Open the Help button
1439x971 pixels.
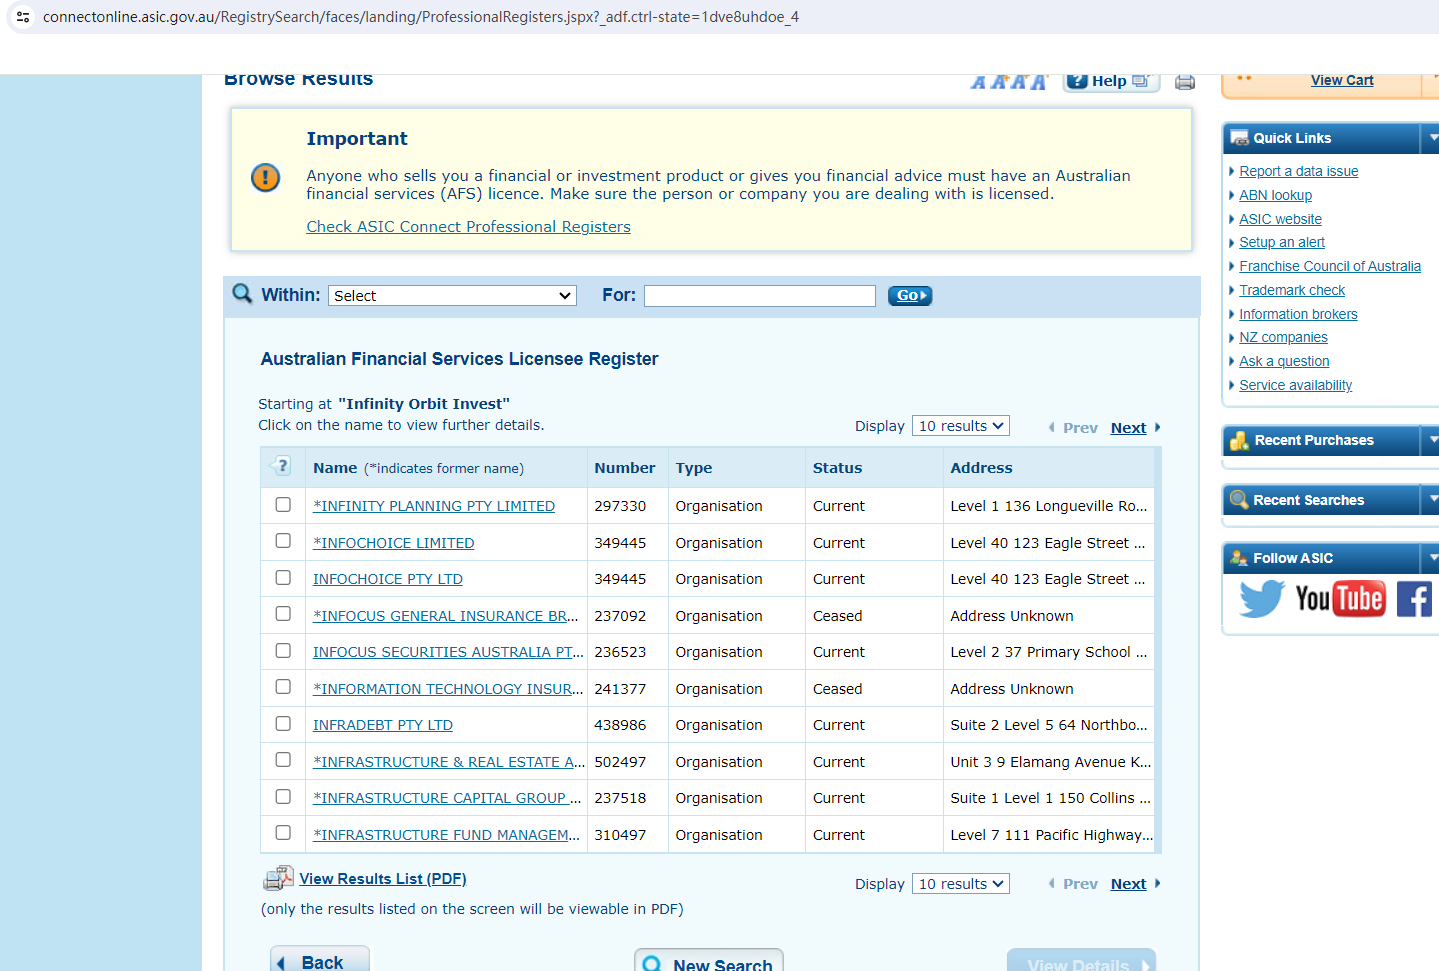[x=1111, y=81]
